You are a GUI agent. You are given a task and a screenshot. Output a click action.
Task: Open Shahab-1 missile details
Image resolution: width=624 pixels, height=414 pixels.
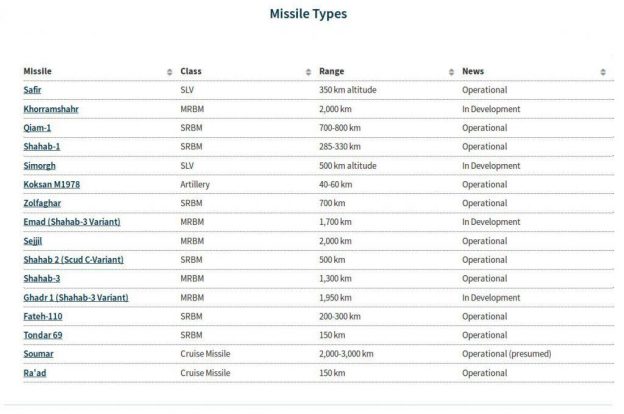tap(42, 146)
